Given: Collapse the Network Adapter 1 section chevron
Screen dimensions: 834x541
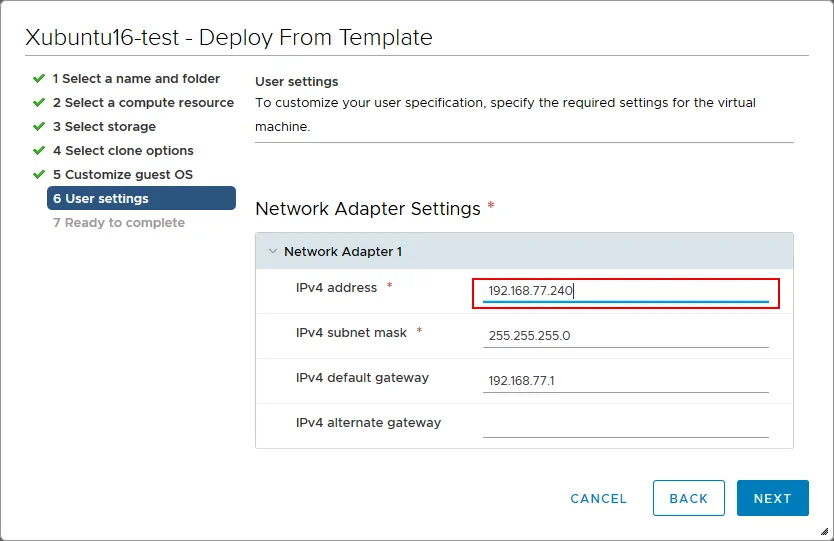Looking at the screenshot, I should (x=272, y=252).
